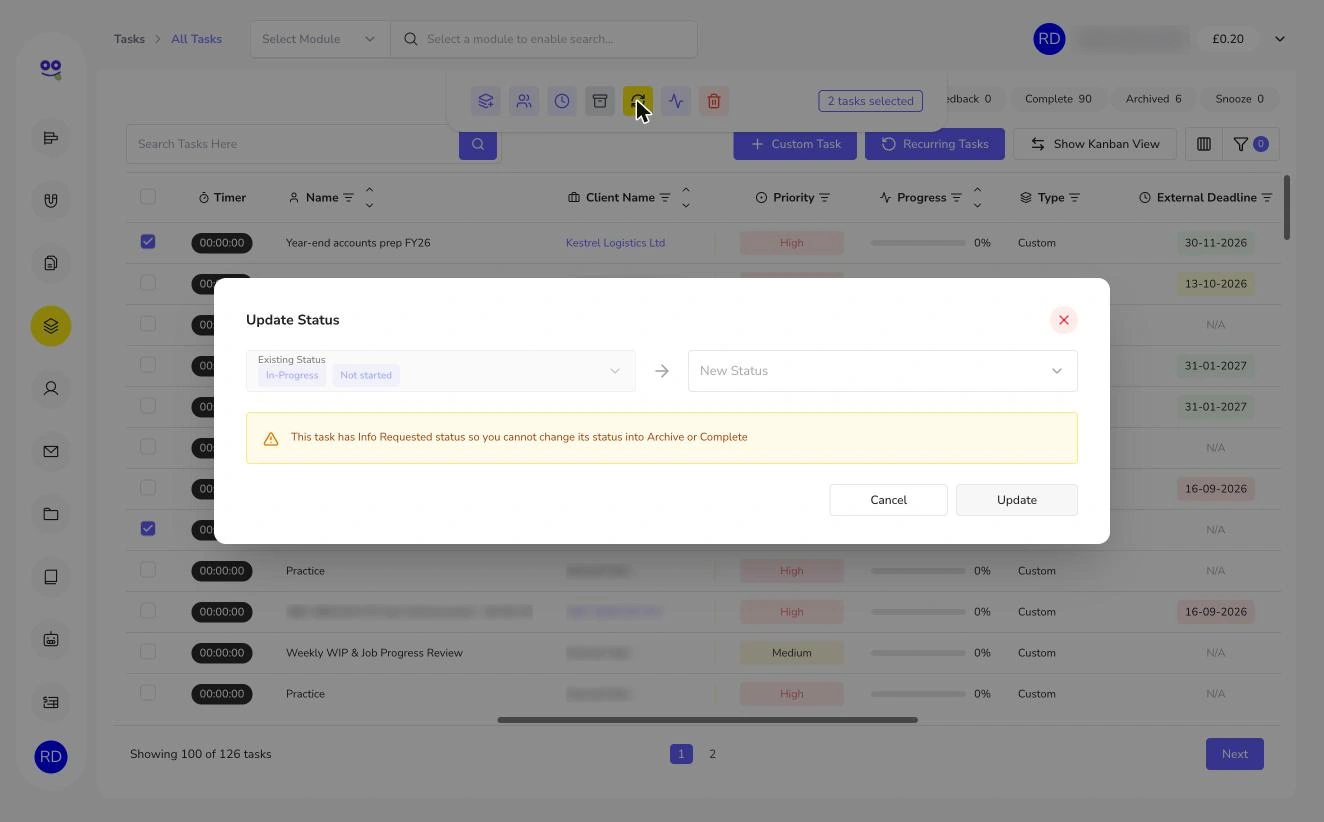Open the magnet icon in the sidebar

[51, 200]
